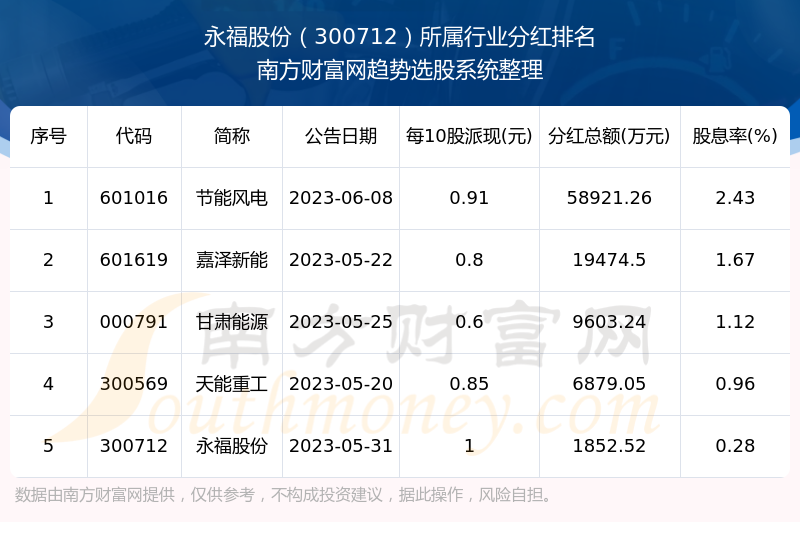
Task: Click the disclaimer text at the bottom
Action: tap(284, 495)
